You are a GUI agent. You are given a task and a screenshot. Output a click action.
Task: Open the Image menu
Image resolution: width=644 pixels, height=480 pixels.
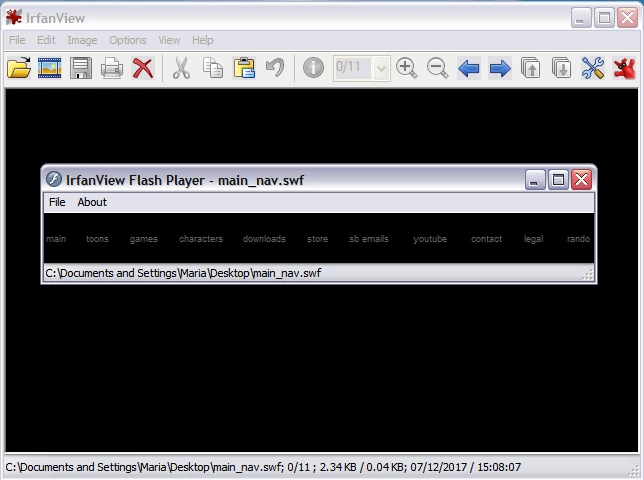coord(82,40)
